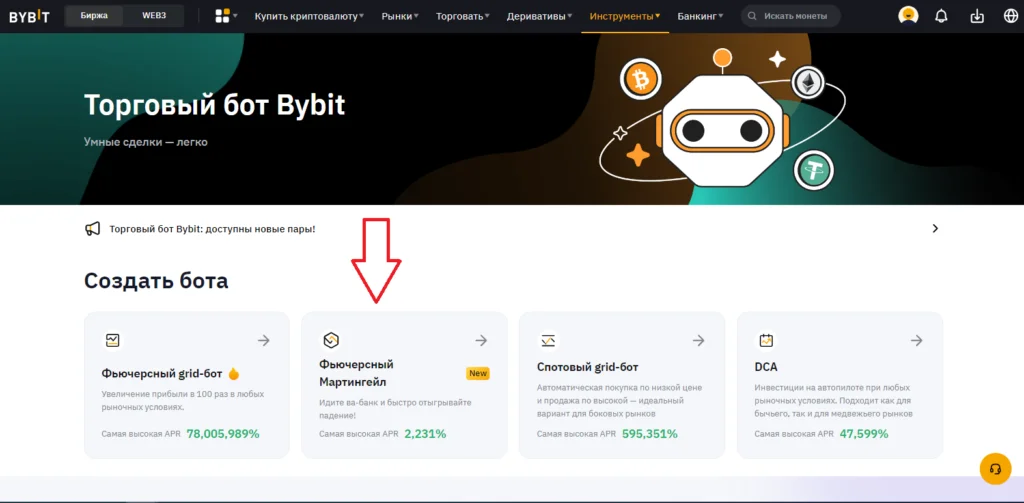This screenshot has width=1024, height=503.
Task: Click the arrow on the DCA card
Action: tap(916, 341)
